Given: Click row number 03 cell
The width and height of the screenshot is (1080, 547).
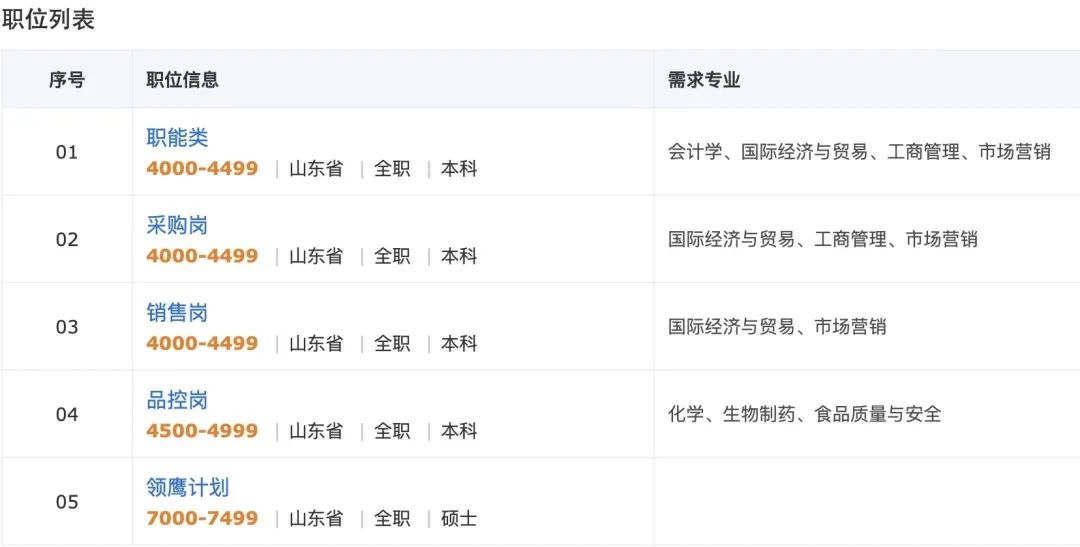Looking at the screenshot, I should [x=67, y=327].
